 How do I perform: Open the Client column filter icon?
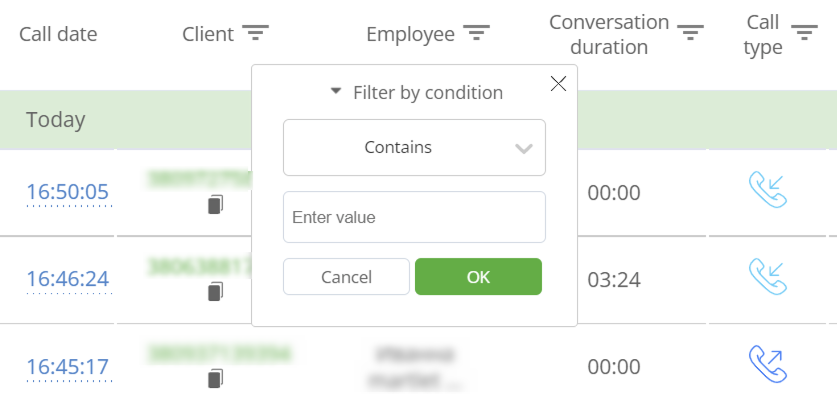(256, 33)
